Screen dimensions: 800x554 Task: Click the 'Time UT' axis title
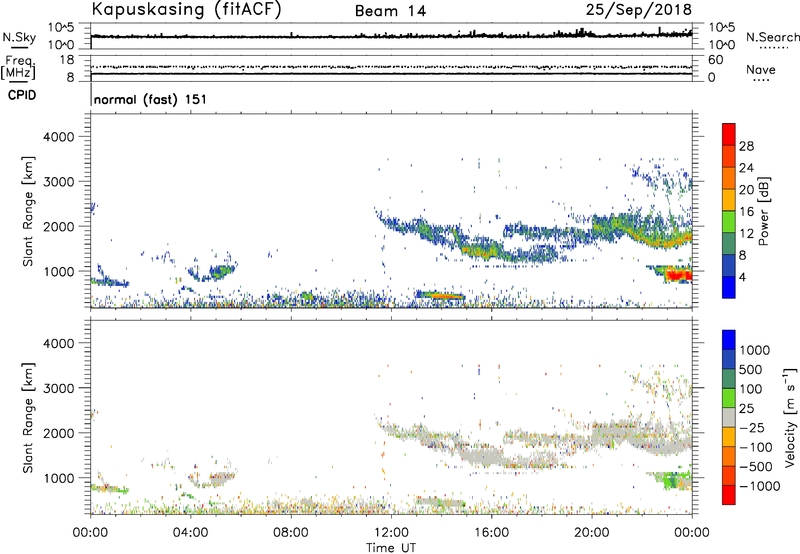(x=391, y=548)
